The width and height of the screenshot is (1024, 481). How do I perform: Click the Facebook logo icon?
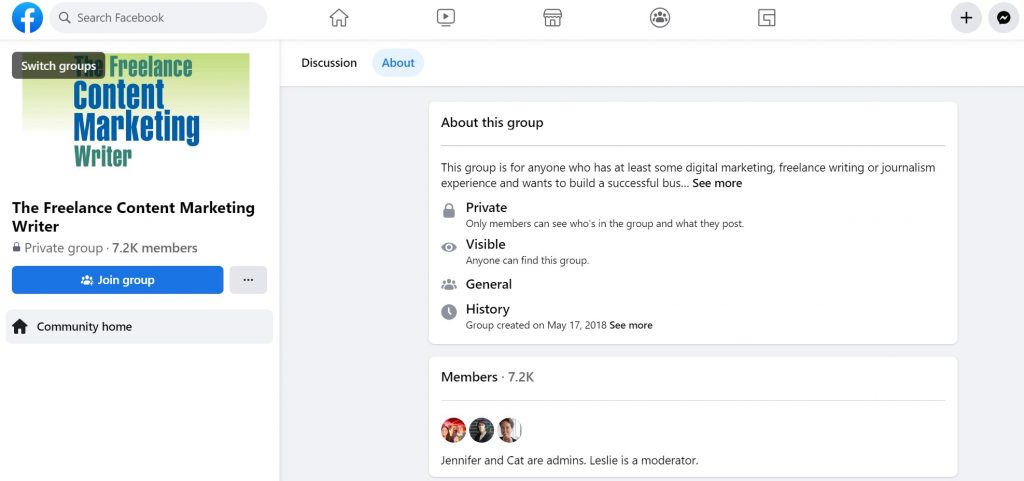27,18
